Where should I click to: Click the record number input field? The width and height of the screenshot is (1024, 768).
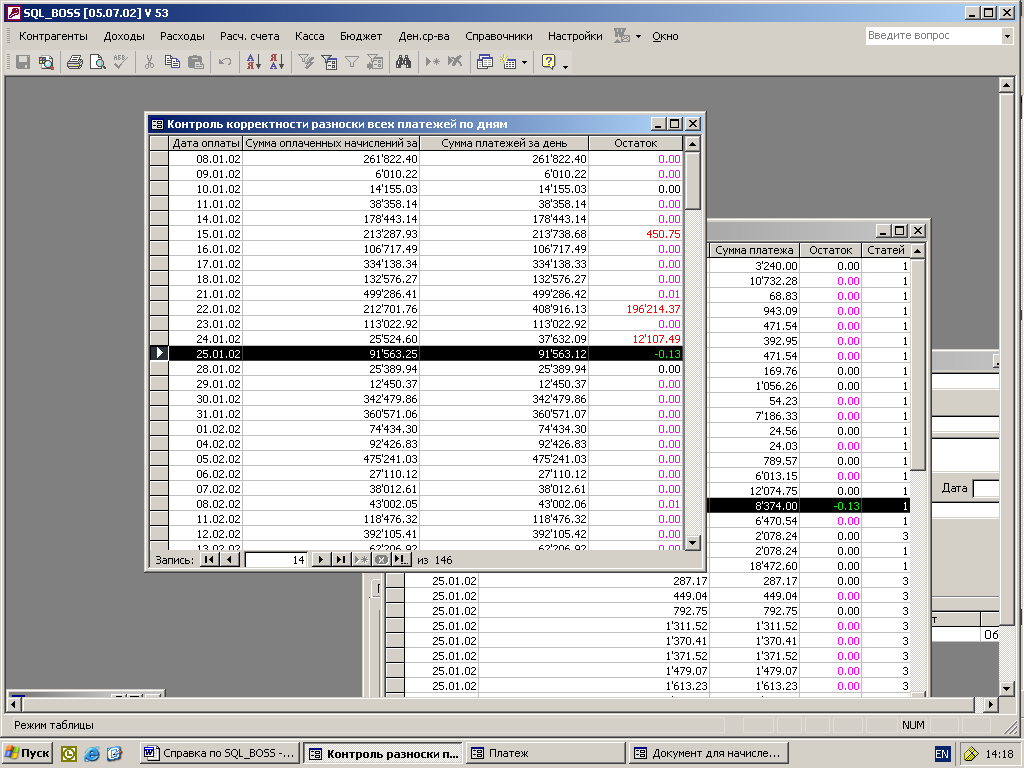pyautogui.click(x=276, y=560)
